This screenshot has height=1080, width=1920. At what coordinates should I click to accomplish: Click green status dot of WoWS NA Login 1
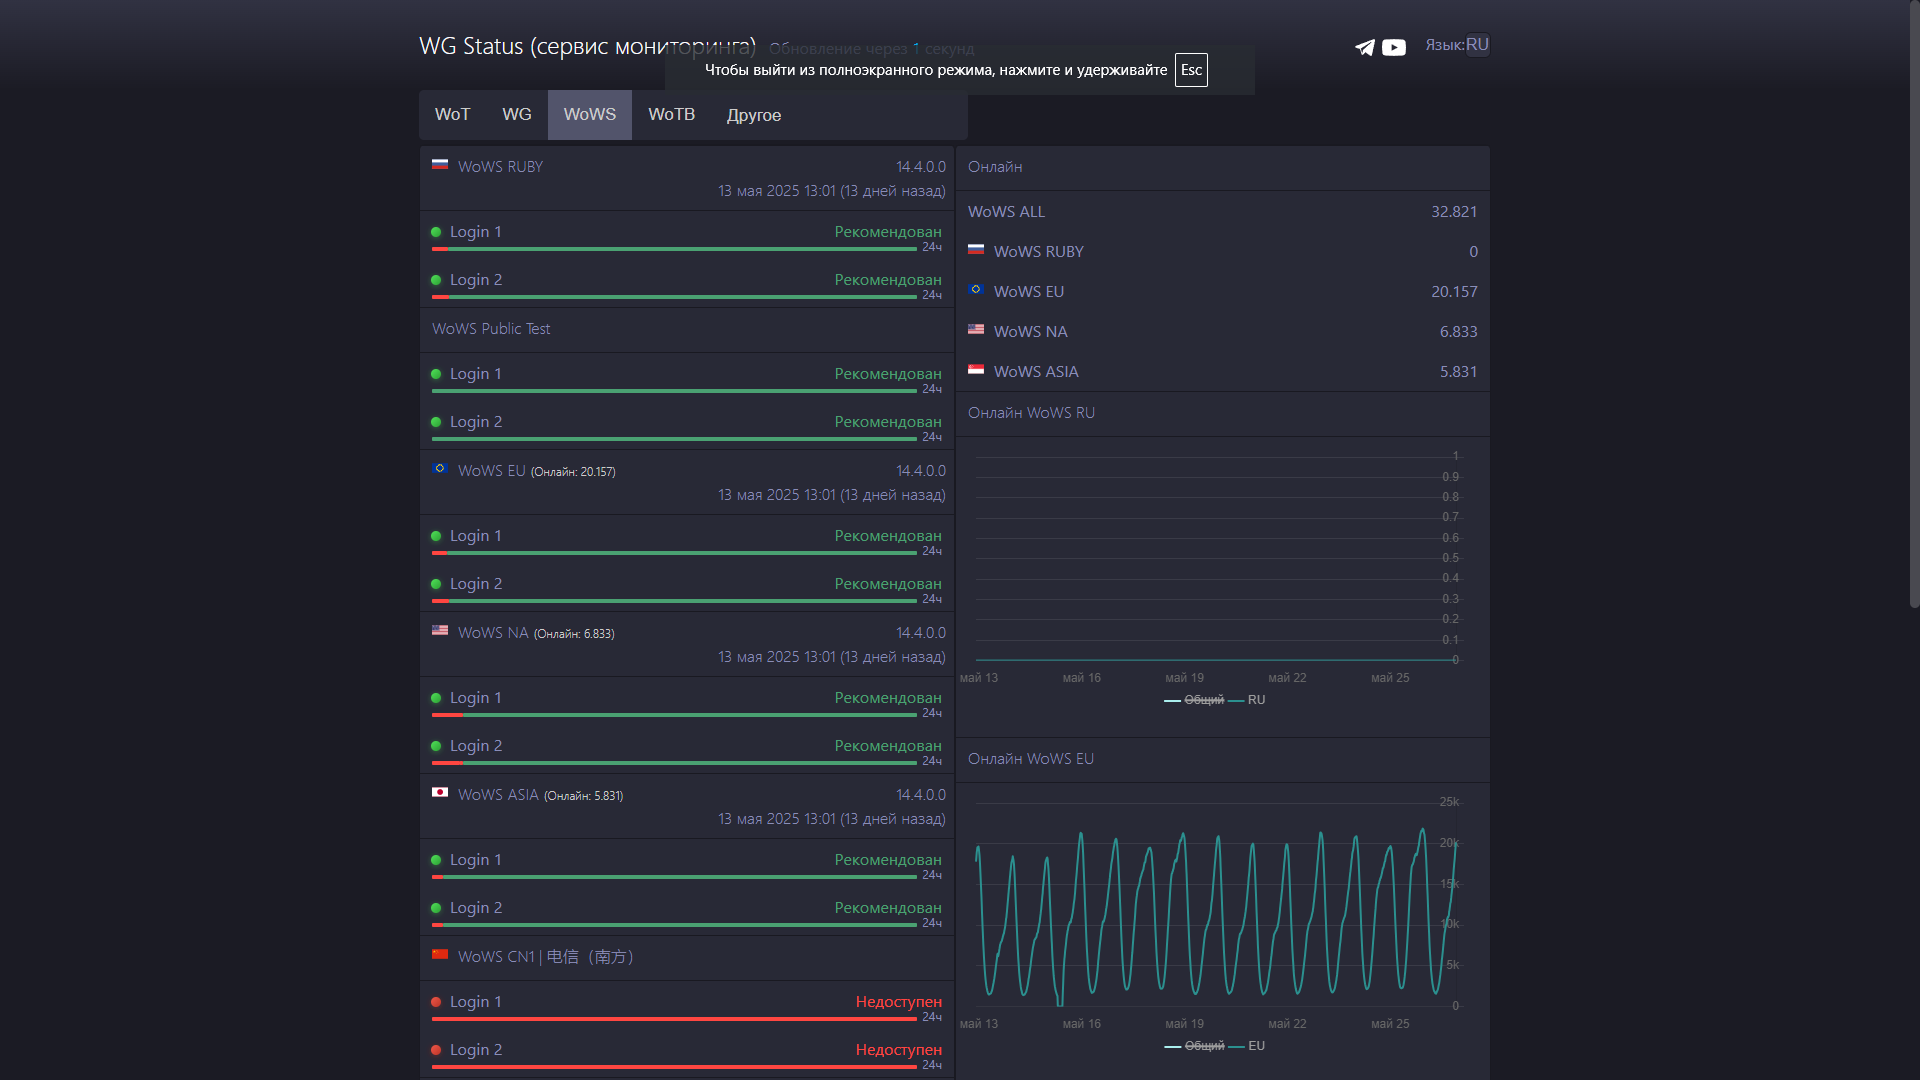tap(436, 698)
